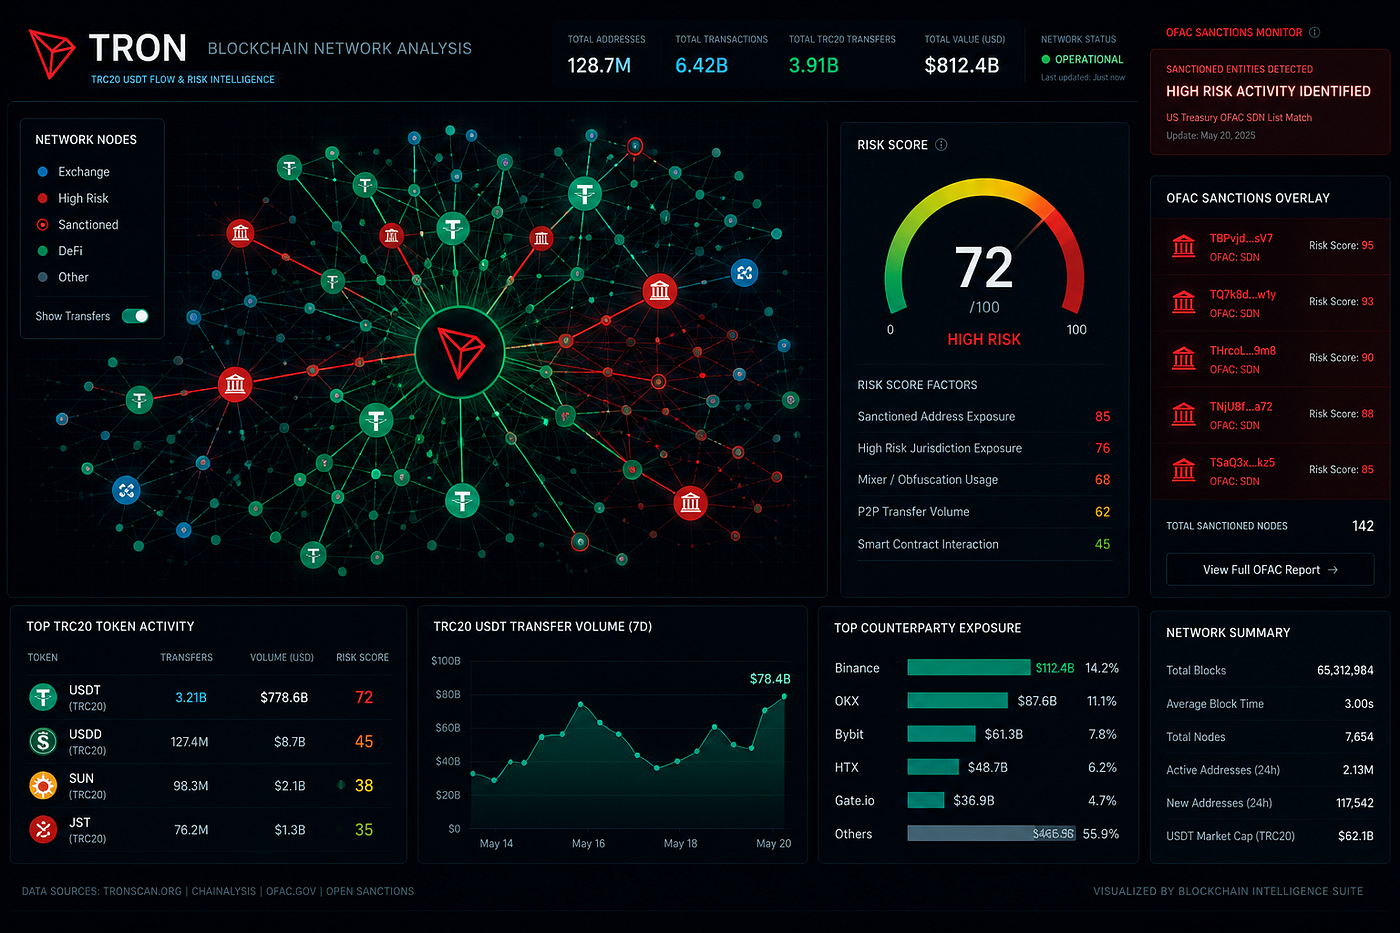This screenshot has height=933, width=1400.
Task: Click the JST token icon in table
Action: pyautogui.click(x=43, y=830)
